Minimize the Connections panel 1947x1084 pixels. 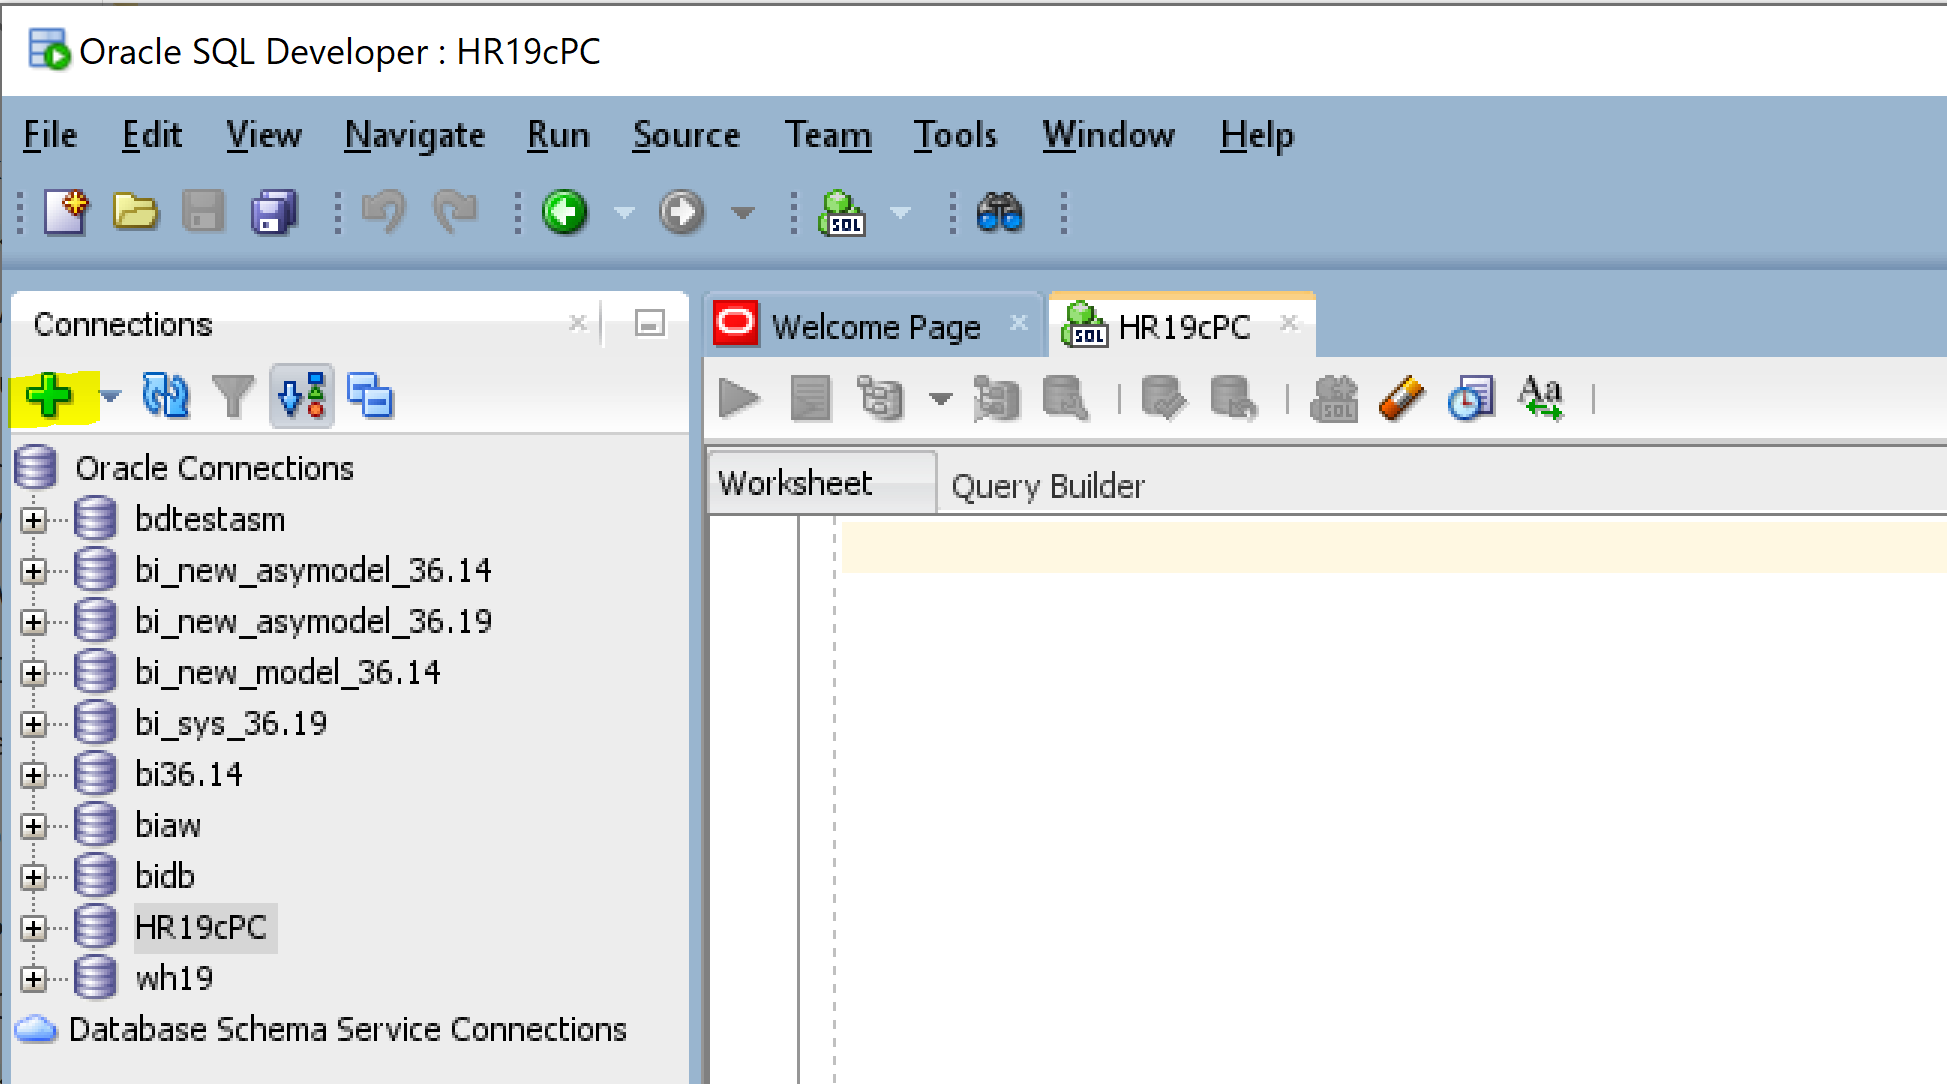click(650, 323)
